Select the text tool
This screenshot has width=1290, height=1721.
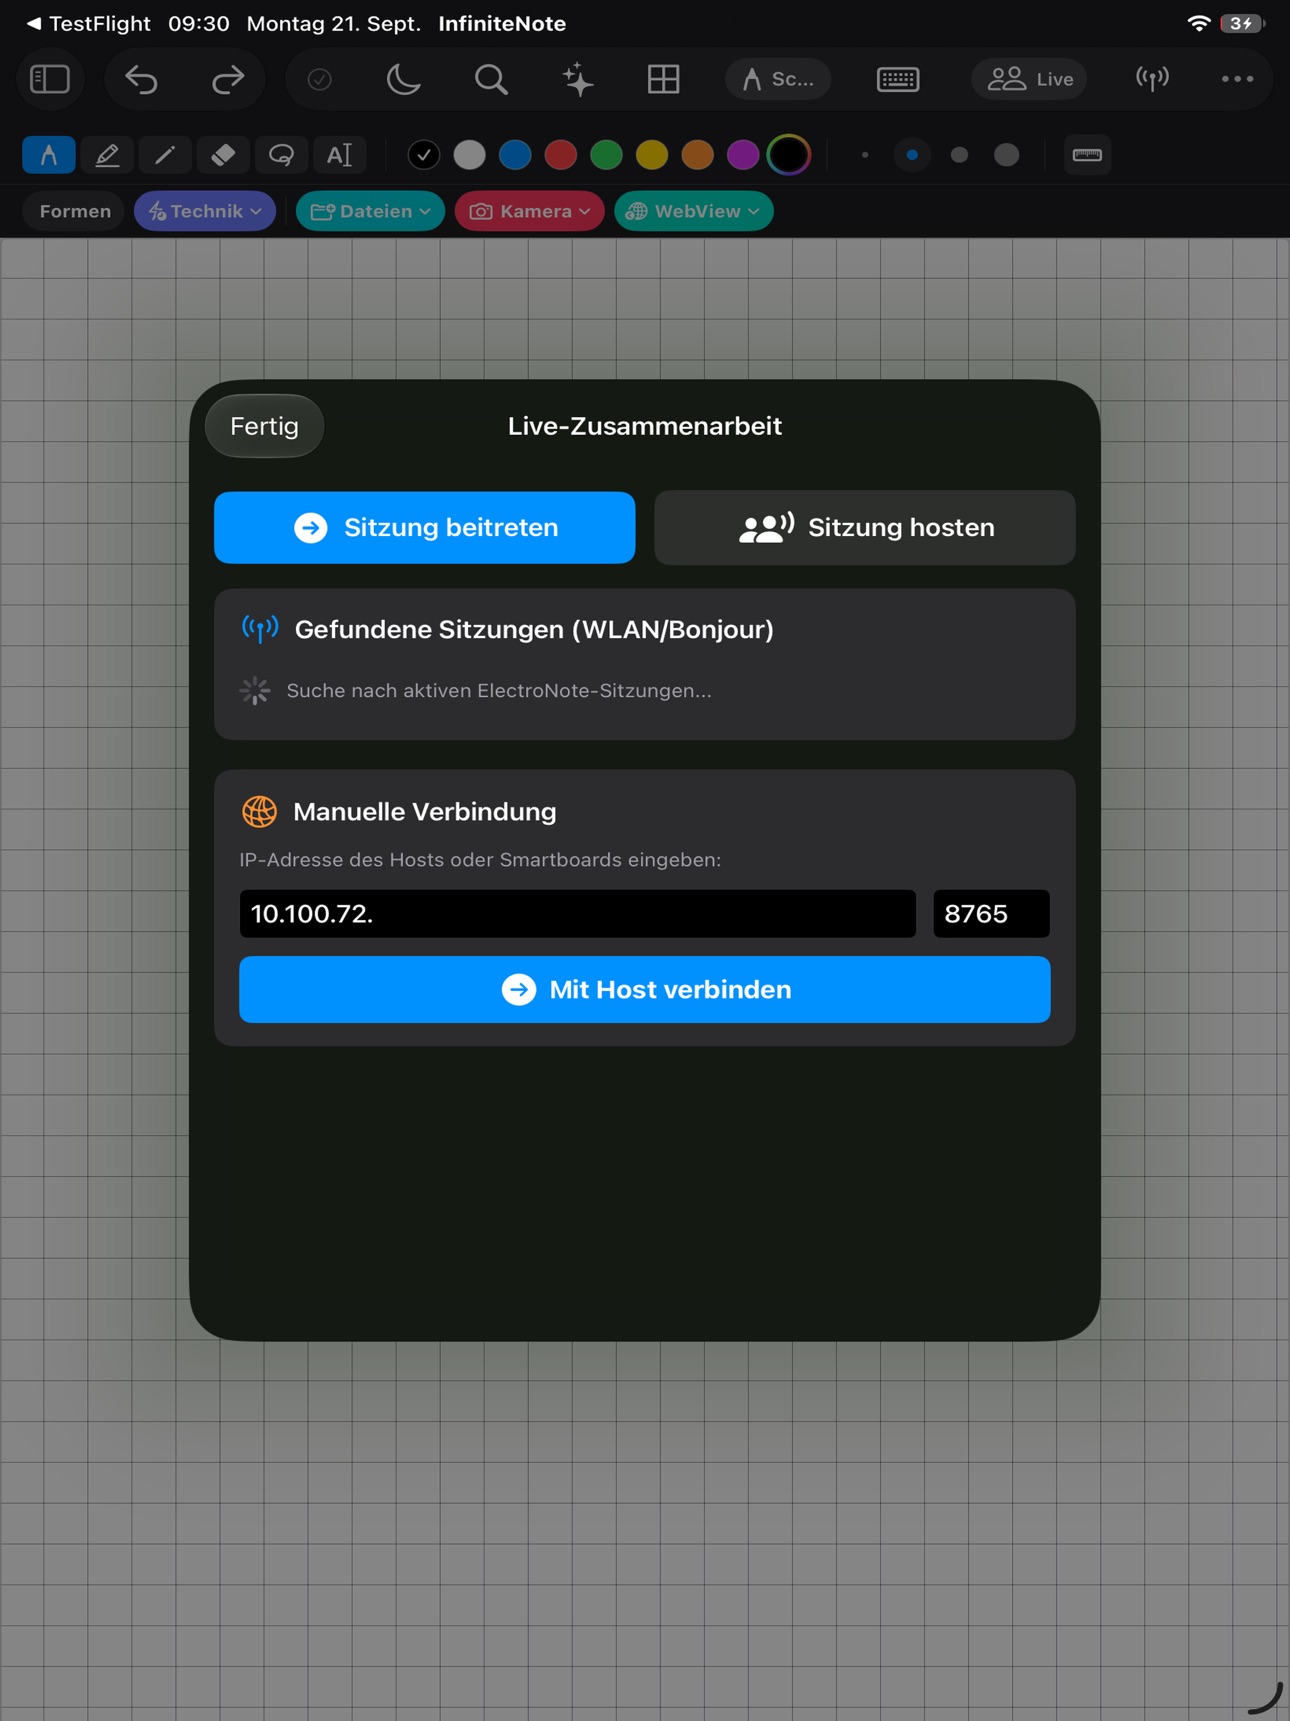339,155
